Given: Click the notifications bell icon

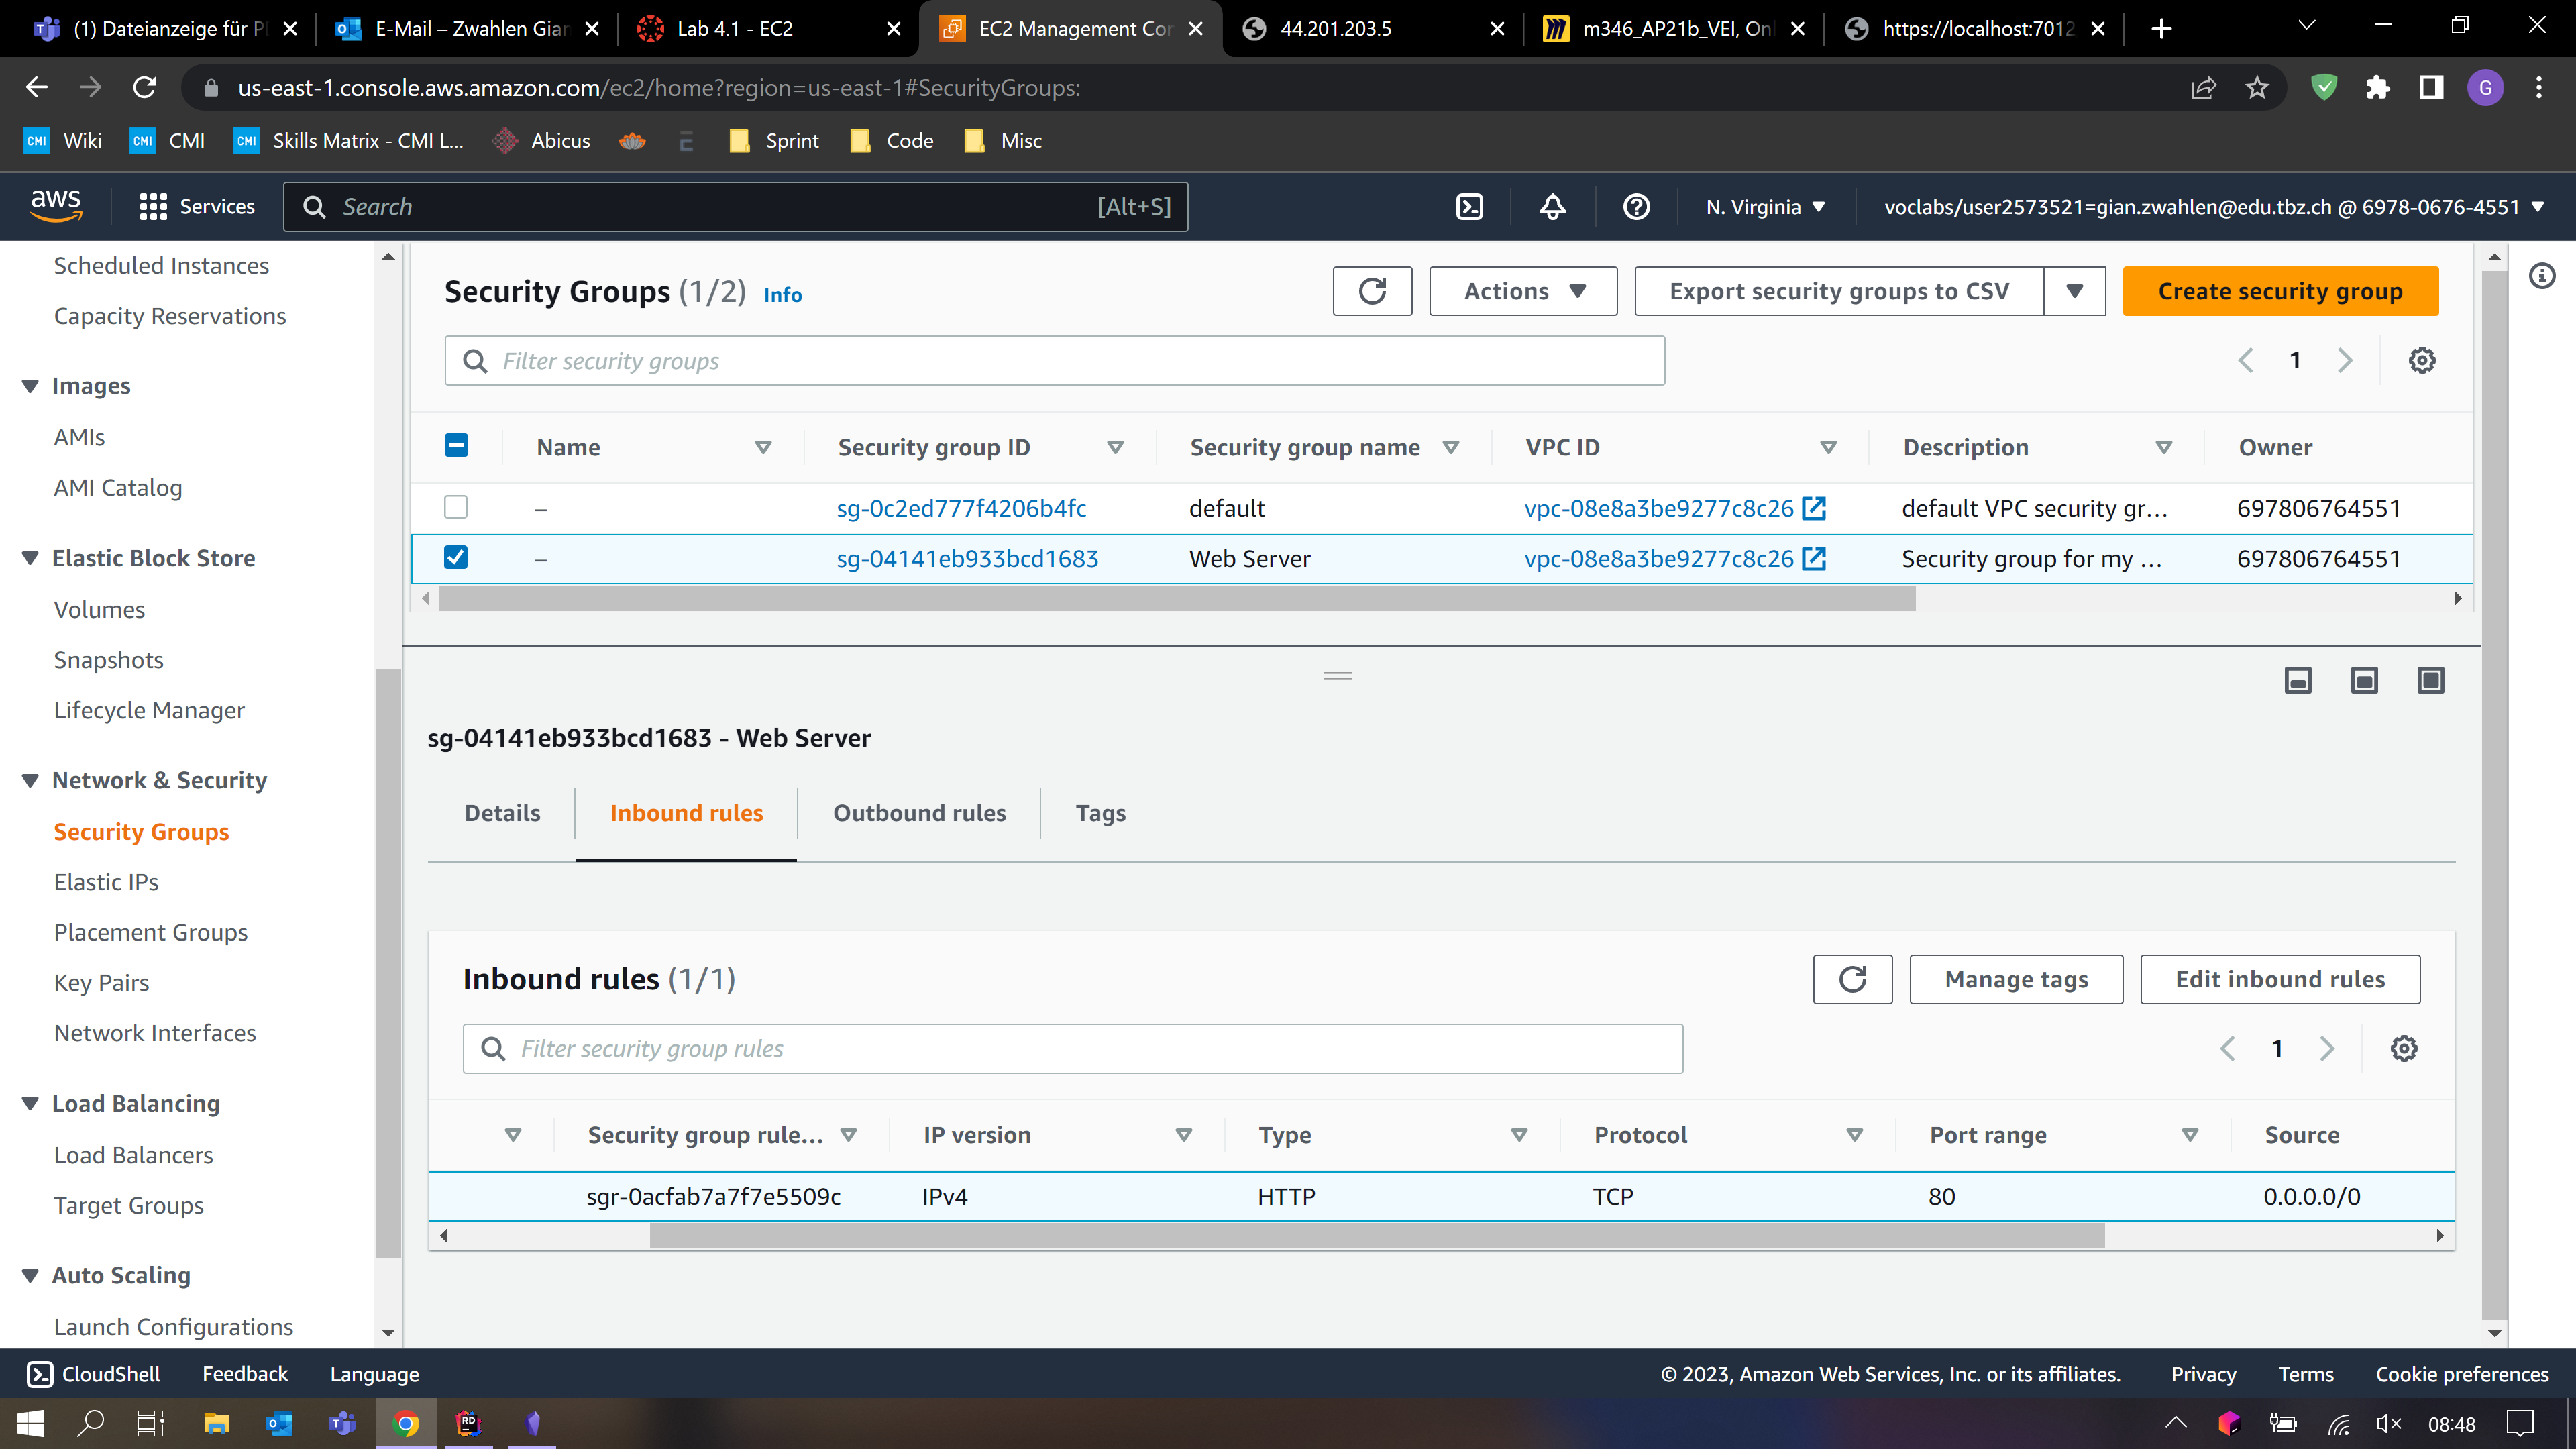Looking at the screenshot, I should click(1552, 207).
